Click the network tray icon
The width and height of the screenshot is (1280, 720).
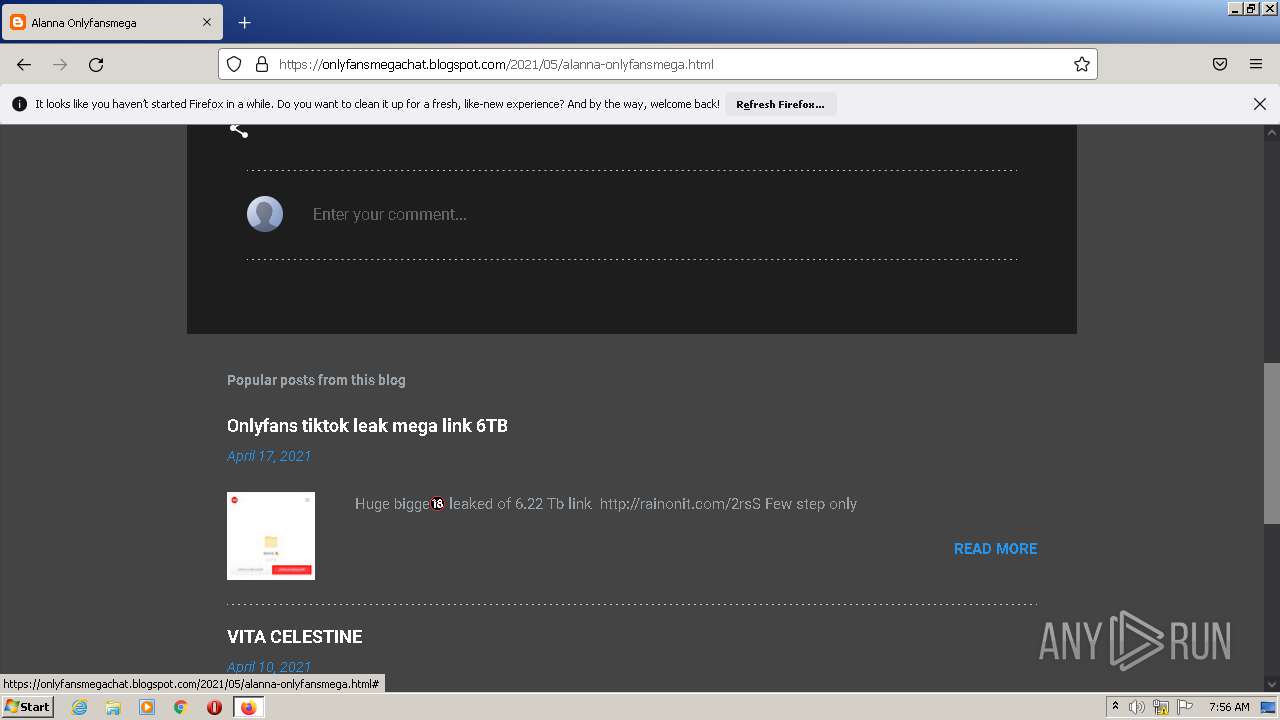[x=1161, y=707]
